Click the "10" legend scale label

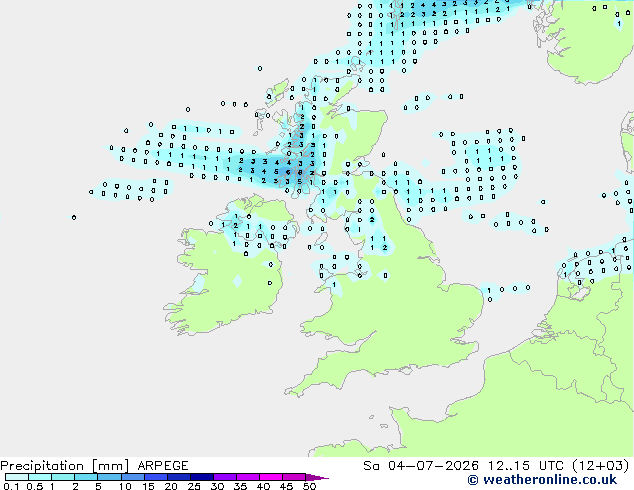click(x=125, y=486)
